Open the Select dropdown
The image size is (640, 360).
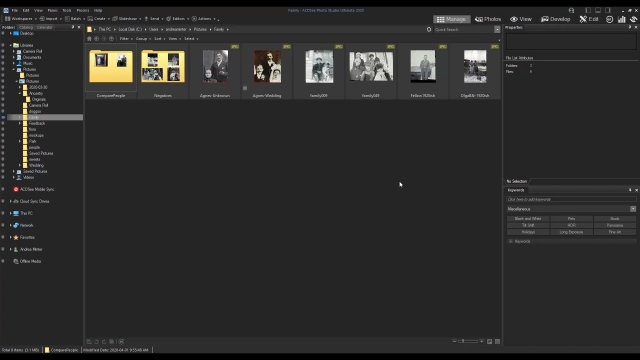[x=191, y=39]
